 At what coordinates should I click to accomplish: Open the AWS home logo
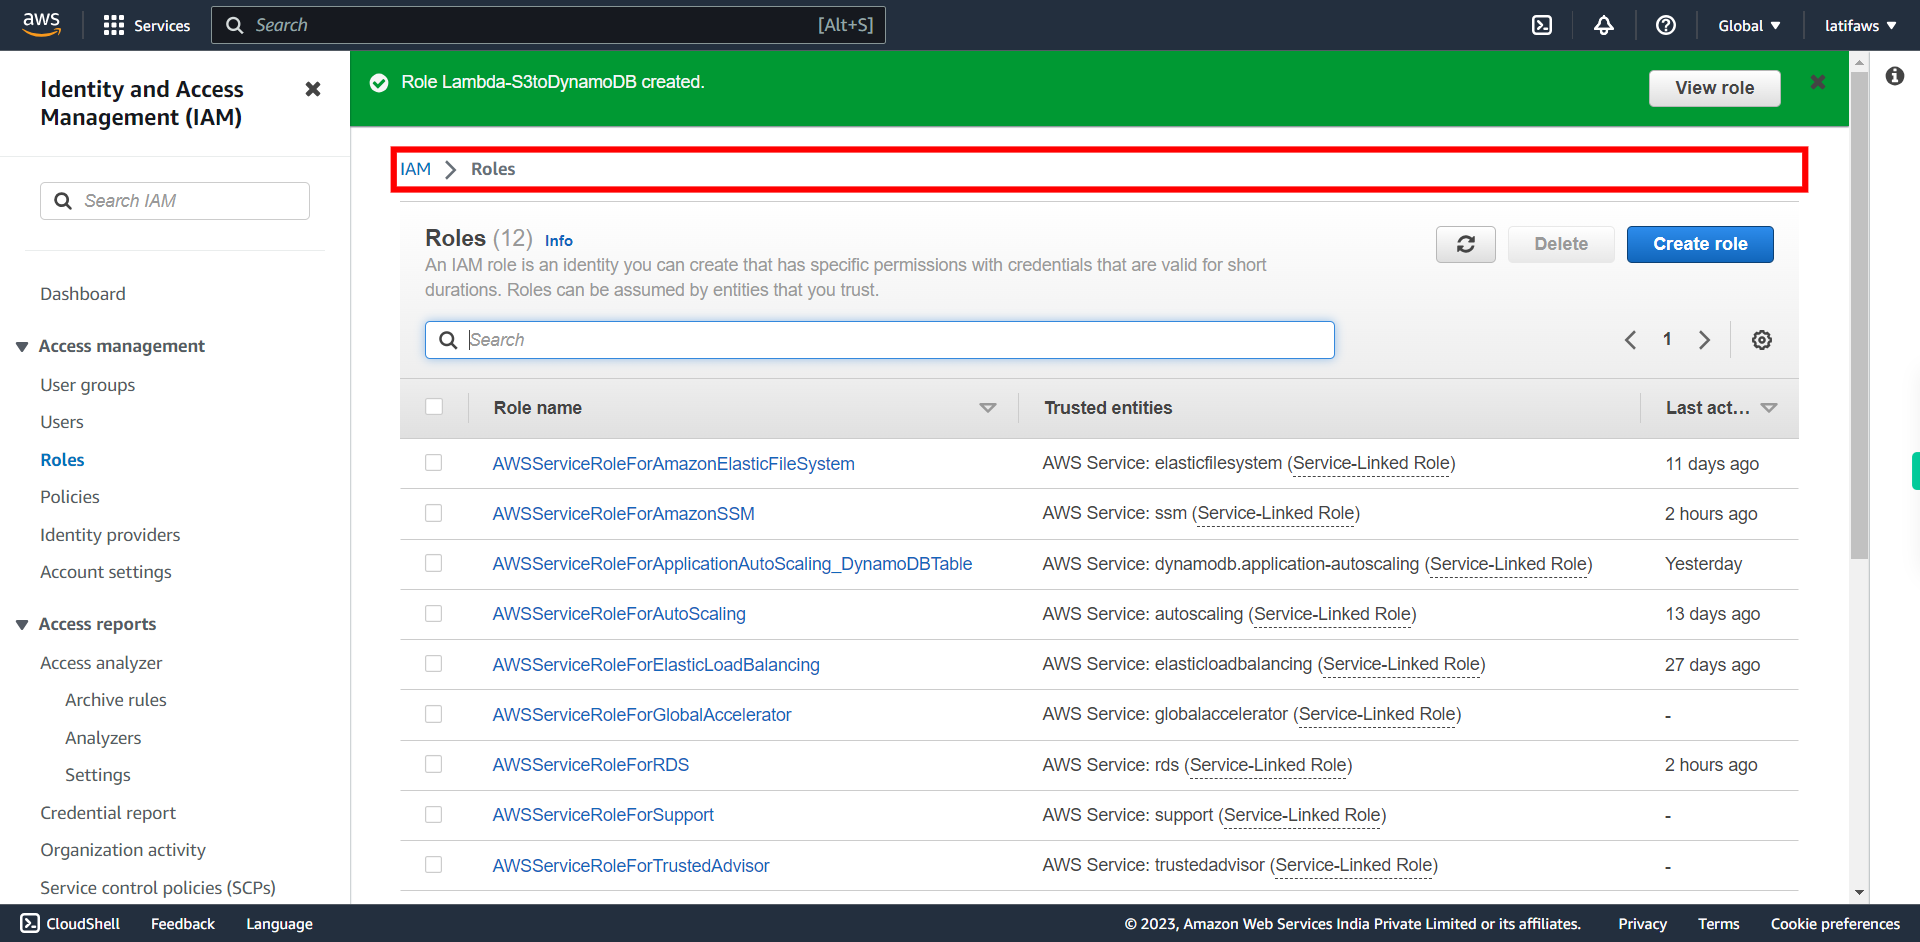click(x=41, y=24)
